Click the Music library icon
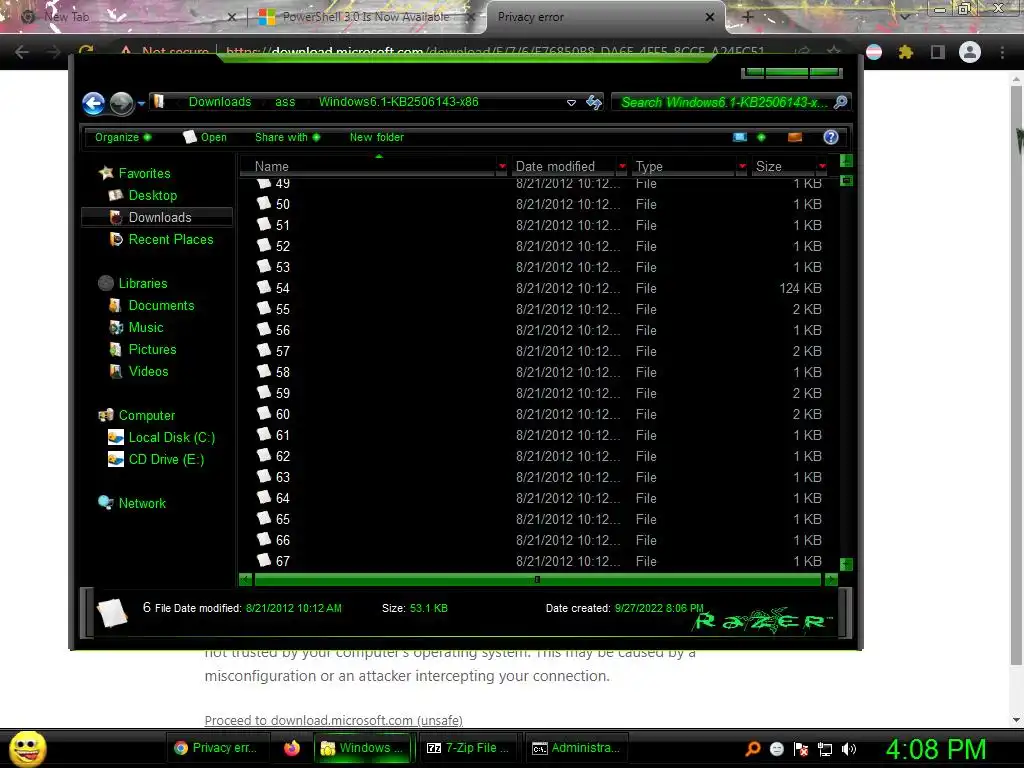 pyautogui.click(x=116, y=327)
